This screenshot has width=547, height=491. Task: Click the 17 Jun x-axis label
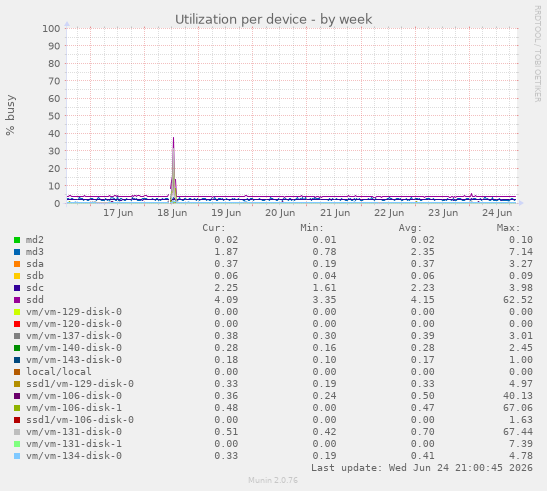click(118, 213)
